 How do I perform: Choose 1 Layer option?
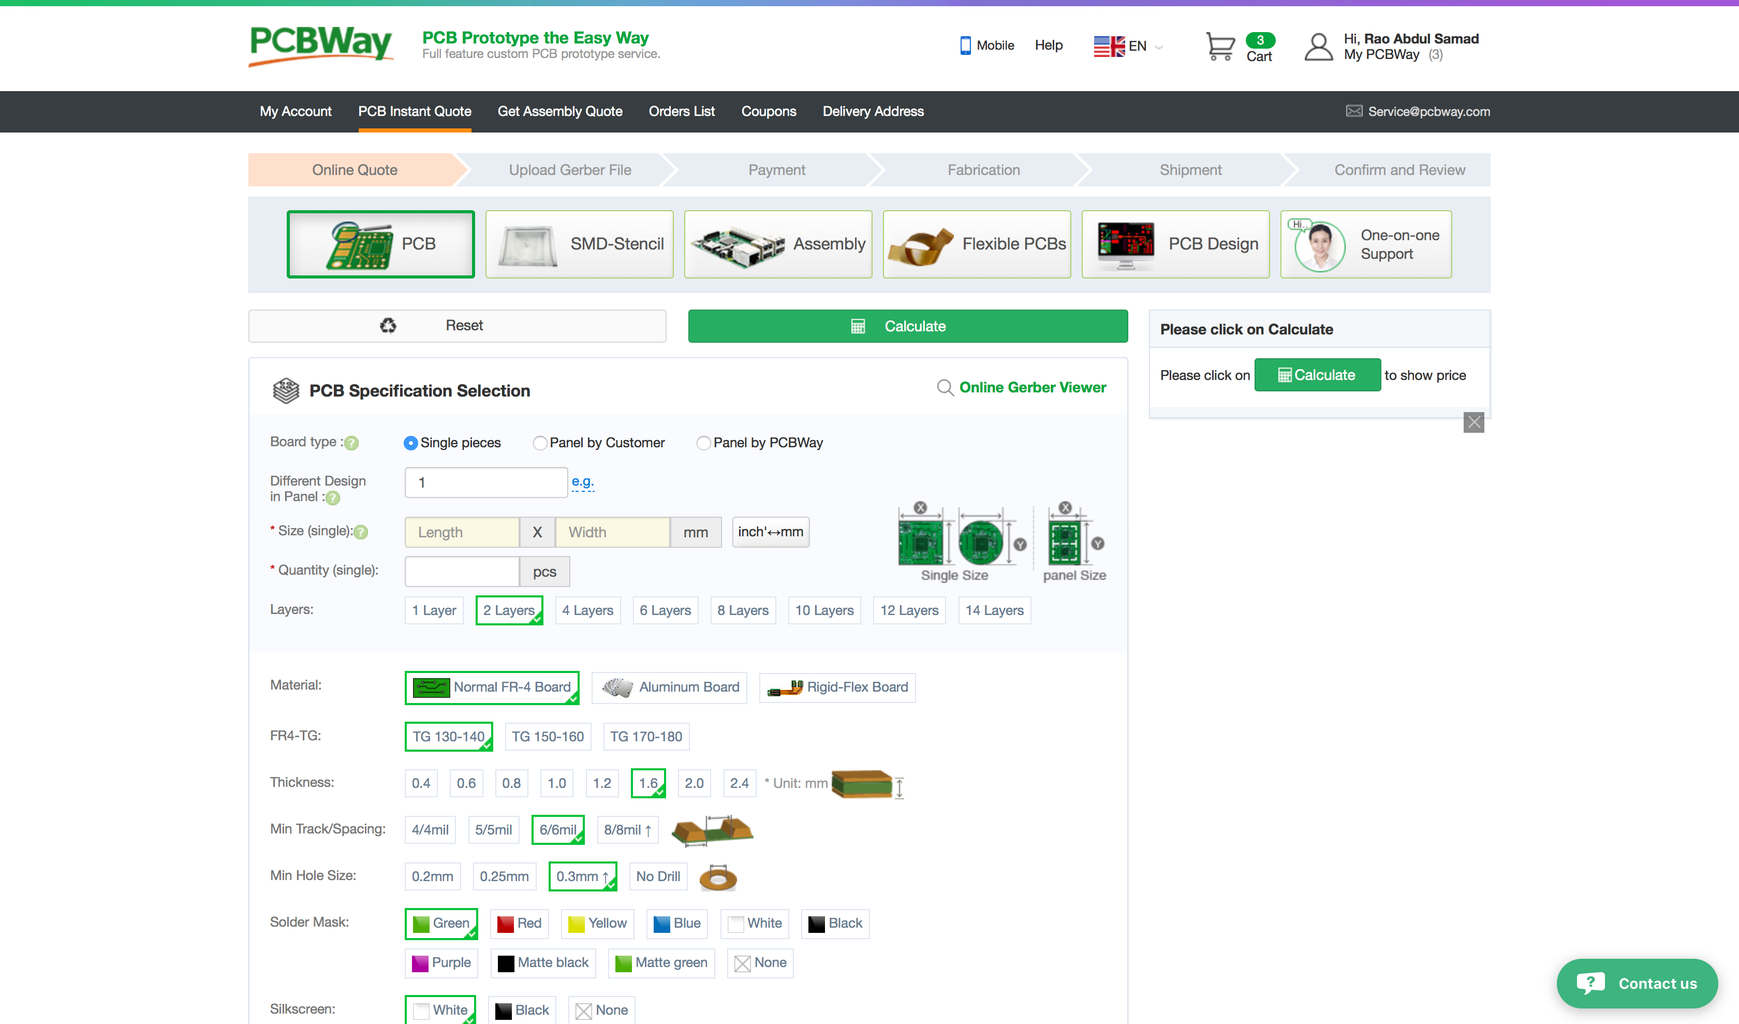click(x=434, y=610)
